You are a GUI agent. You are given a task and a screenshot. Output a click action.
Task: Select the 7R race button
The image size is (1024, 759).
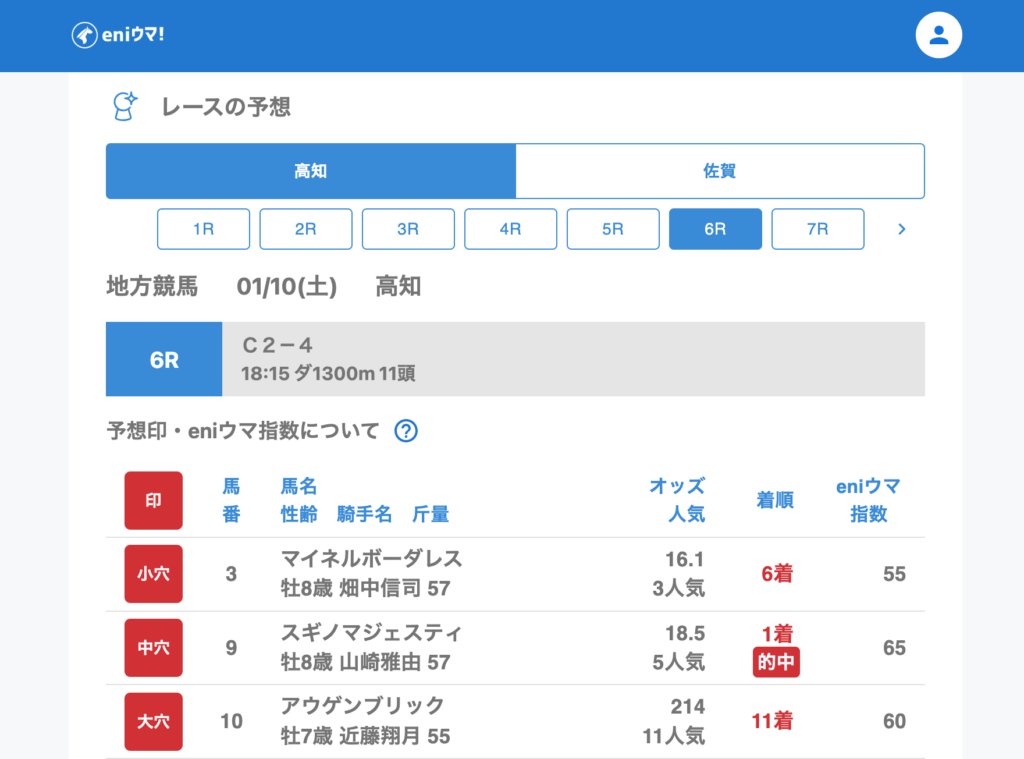pyautogui.click(x=817, y=229)
